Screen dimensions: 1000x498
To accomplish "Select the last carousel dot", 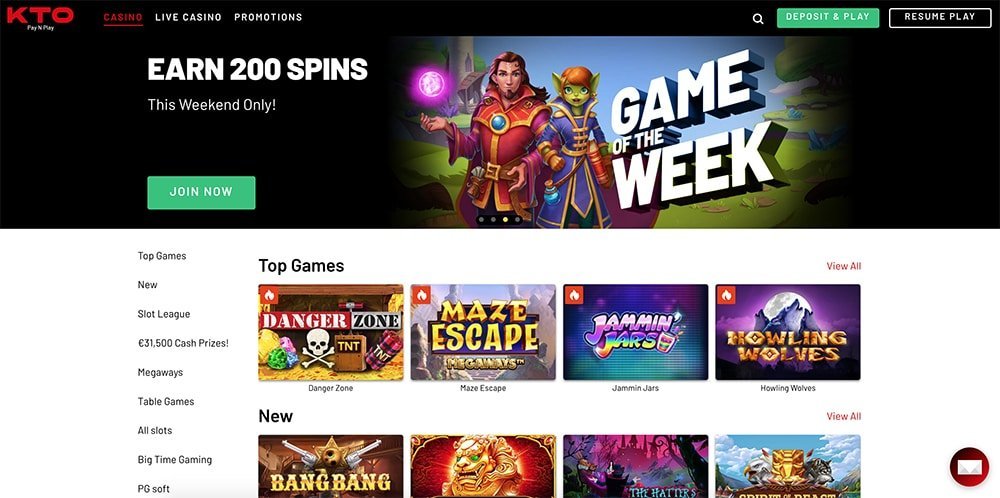I will [517, 219].
